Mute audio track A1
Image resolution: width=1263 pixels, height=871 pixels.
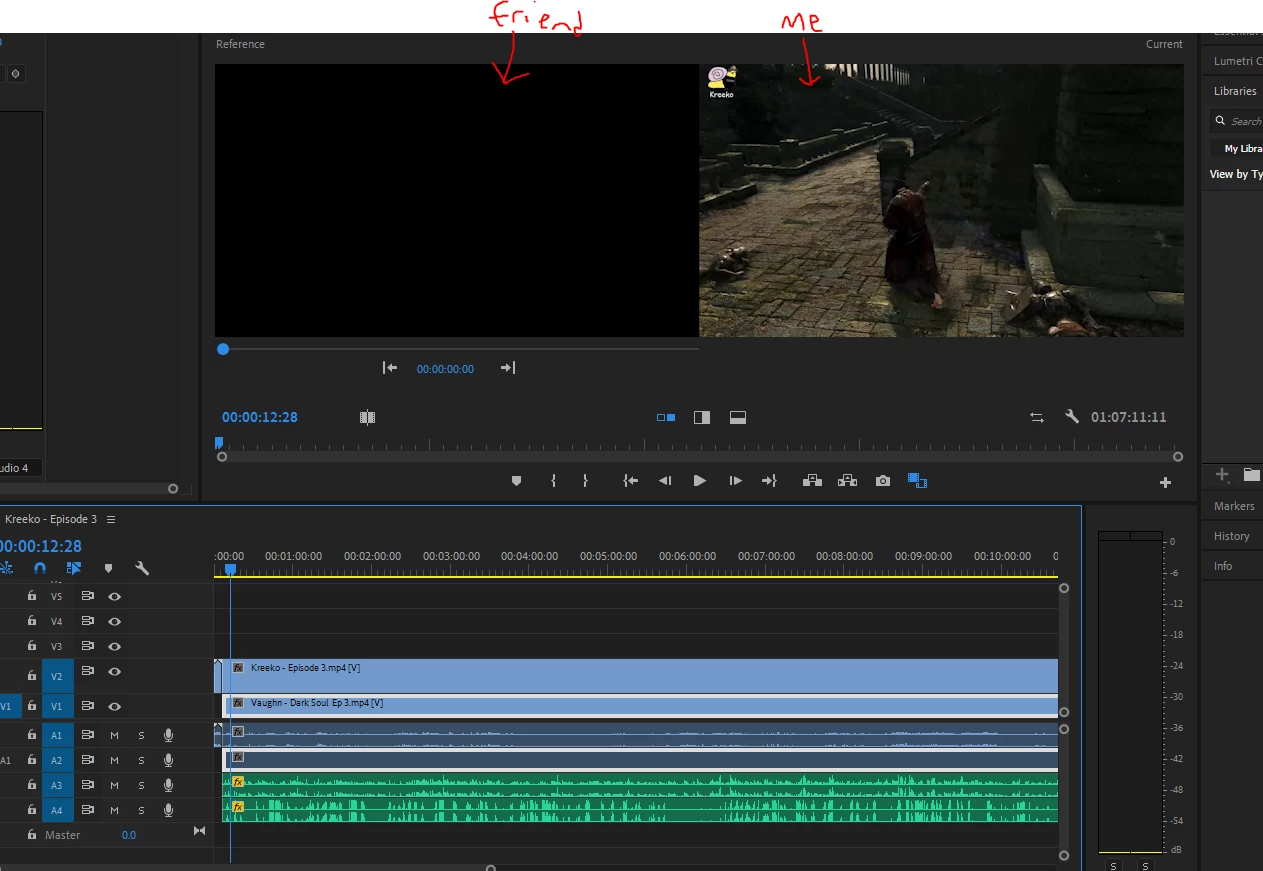point(114,735)
